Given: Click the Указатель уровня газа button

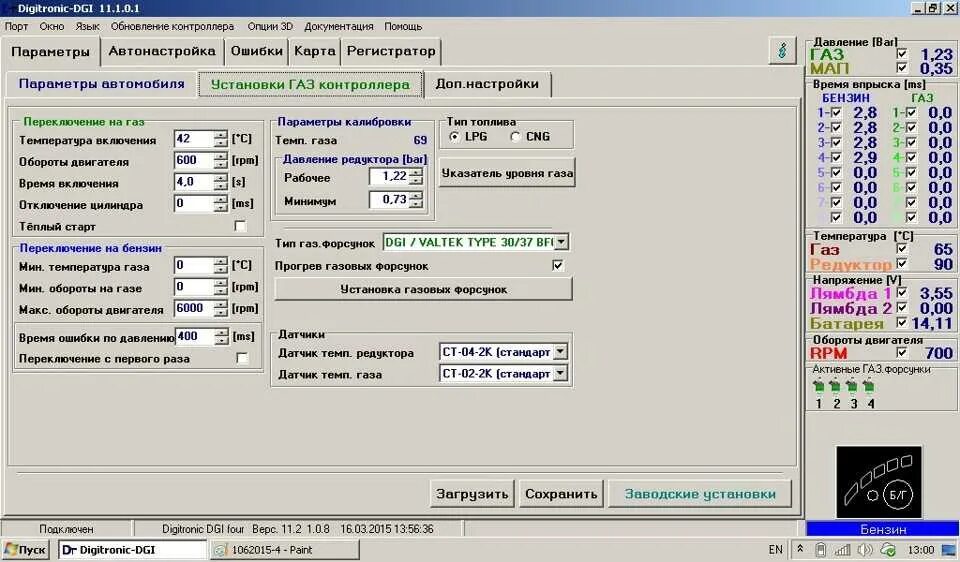Looking at the screenshot, I should (507, 173).
